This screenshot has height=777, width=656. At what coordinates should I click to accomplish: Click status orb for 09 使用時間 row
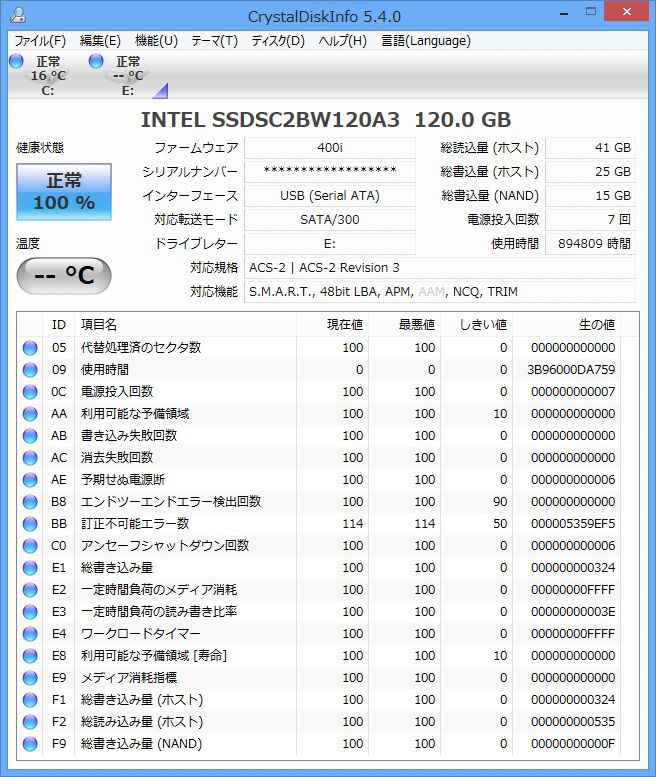30,370
